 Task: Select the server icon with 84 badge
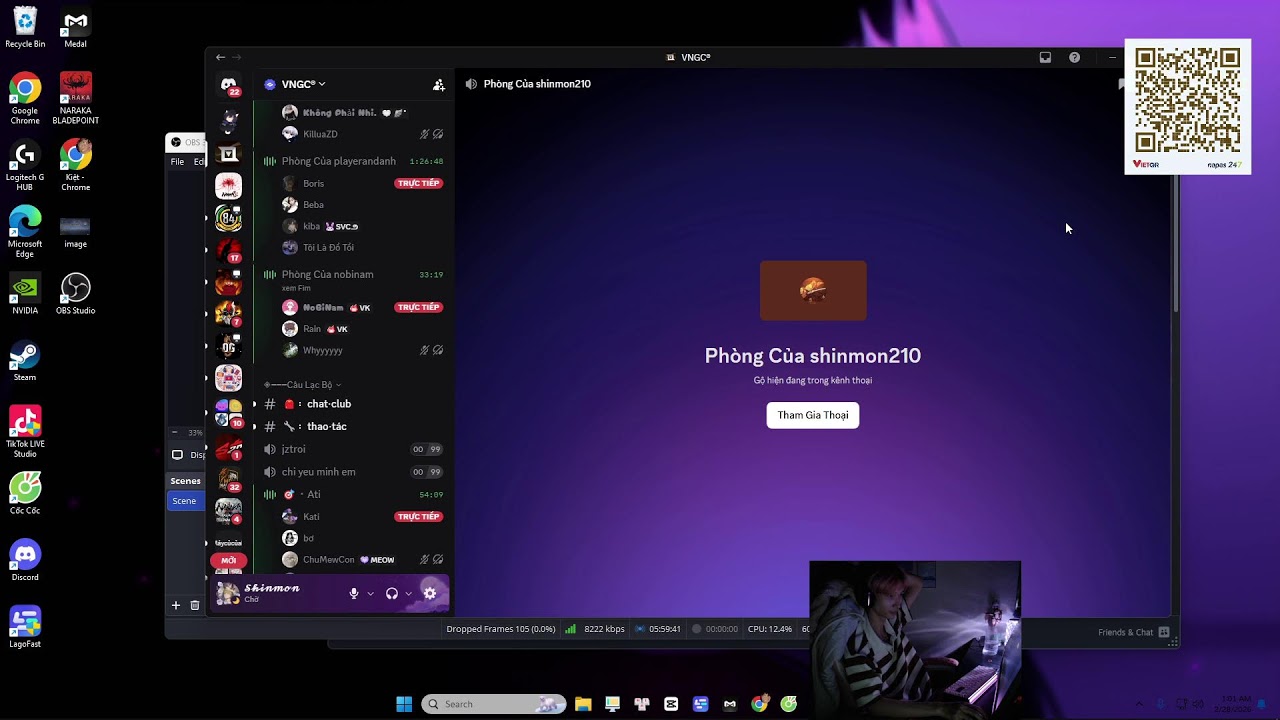228,217
